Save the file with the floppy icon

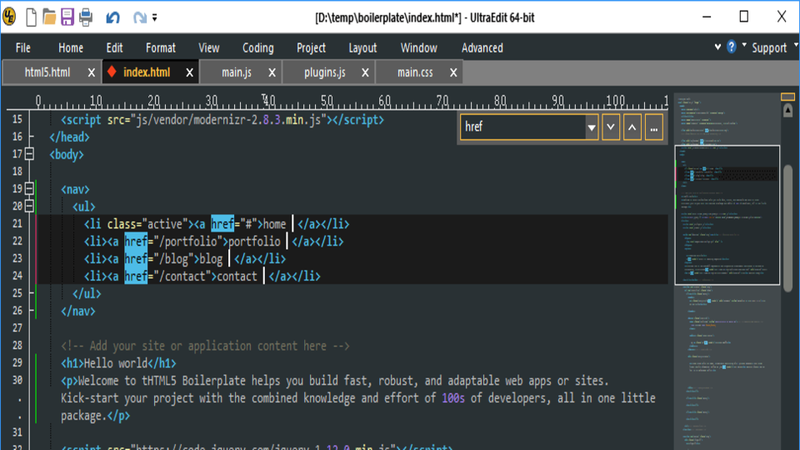66,16
